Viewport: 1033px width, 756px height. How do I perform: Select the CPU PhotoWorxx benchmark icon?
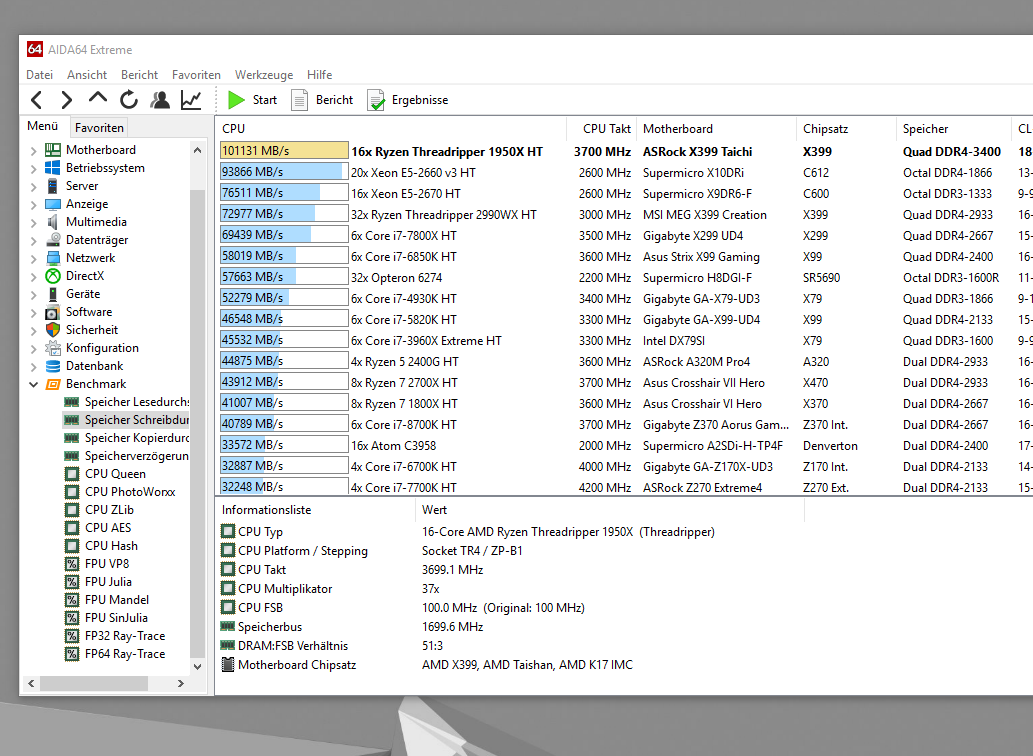click(72, 492)
